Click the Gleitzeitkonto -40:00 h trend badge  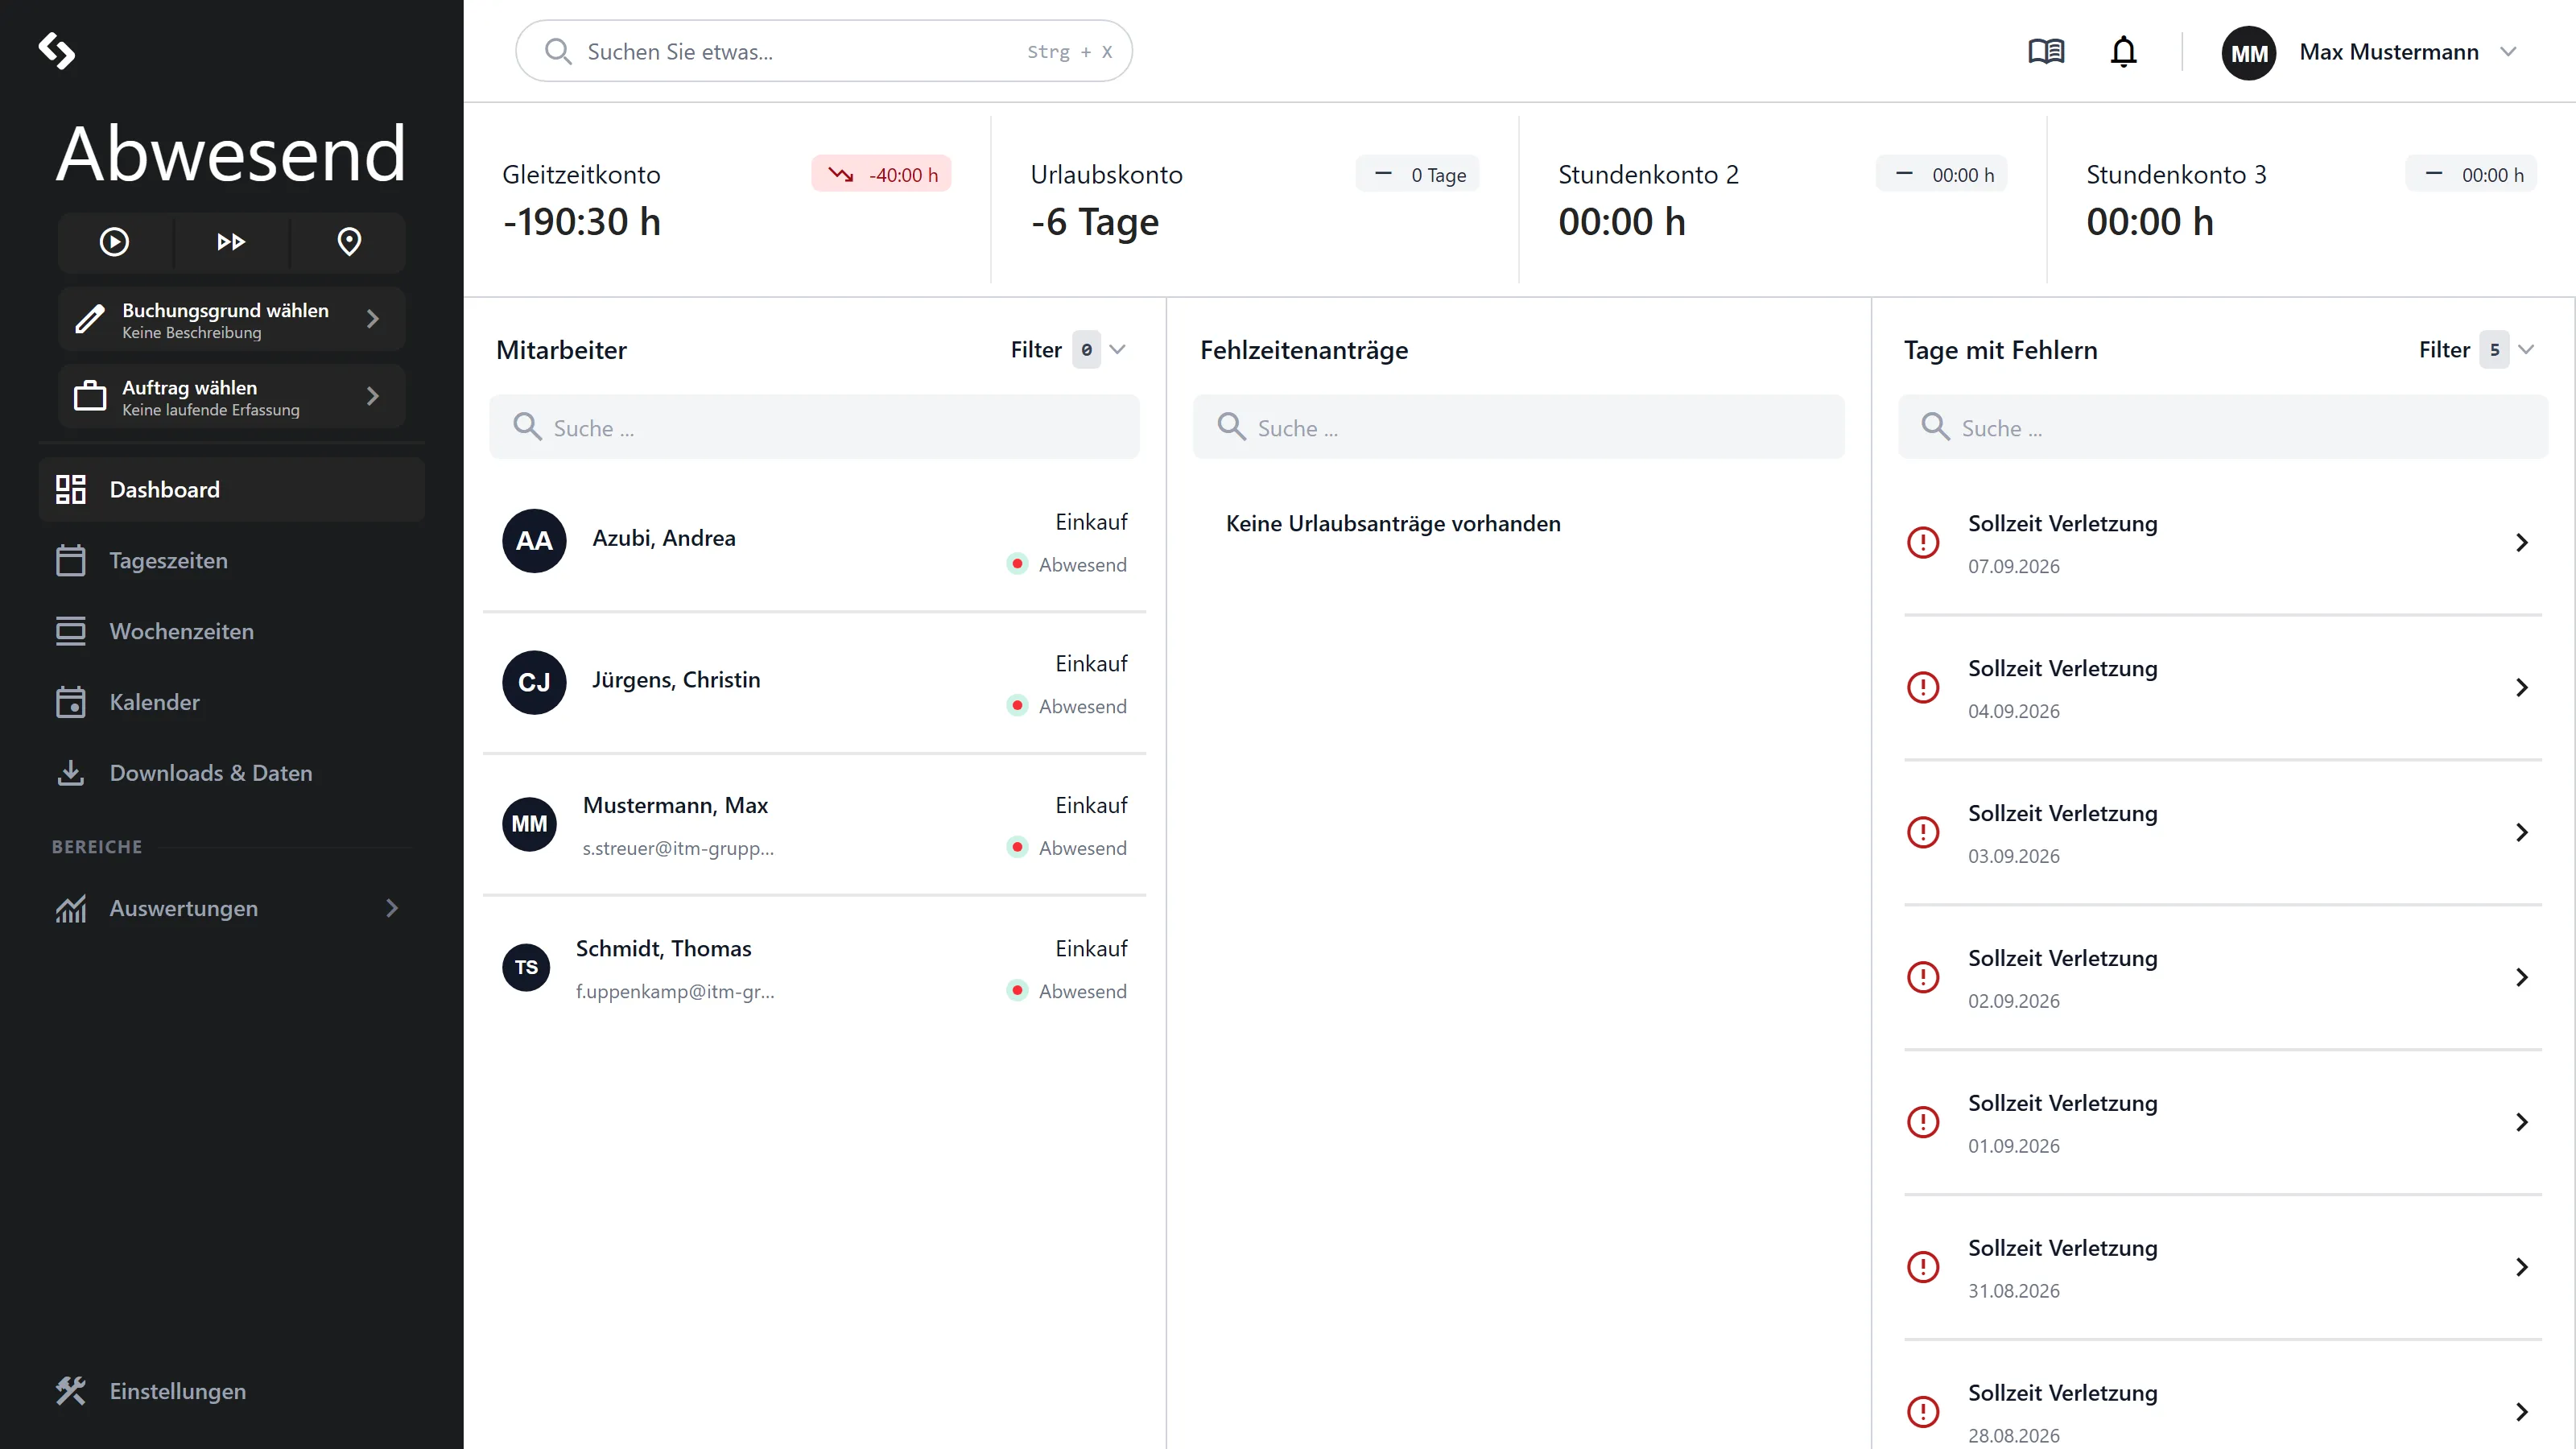tap(881, 174)
